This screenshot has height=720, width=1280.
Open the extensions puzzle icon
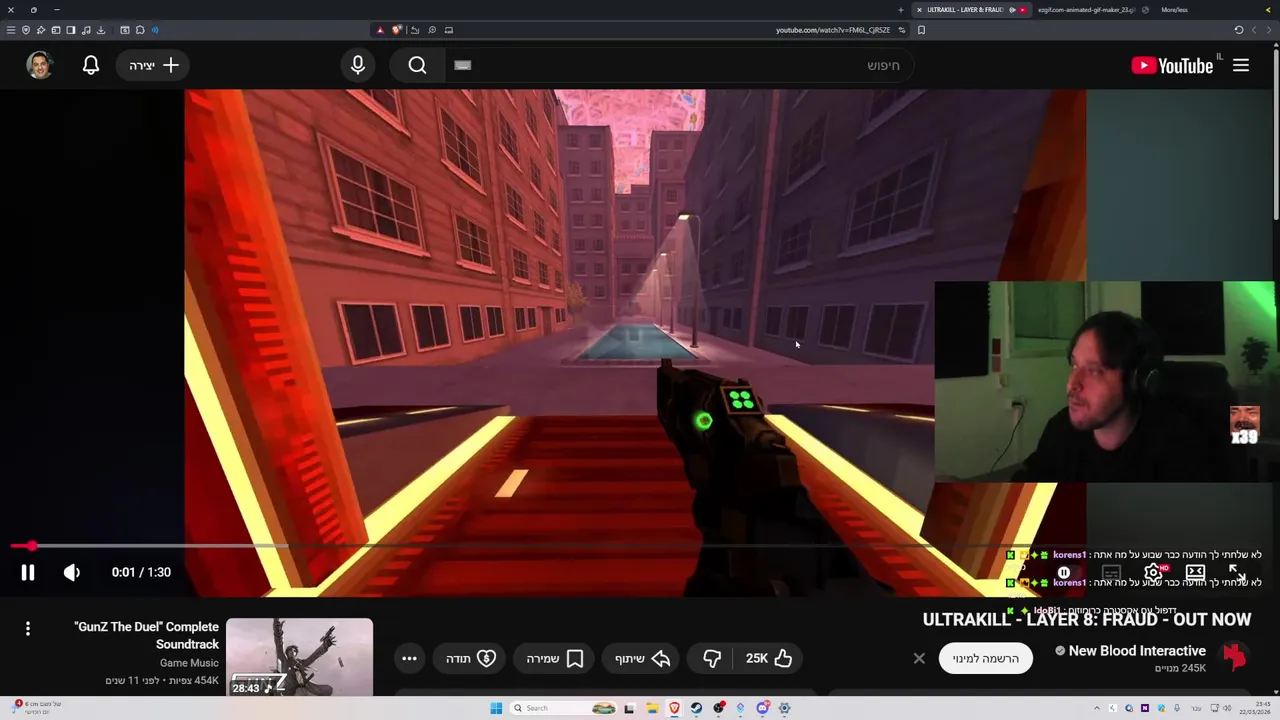(140, 30)
